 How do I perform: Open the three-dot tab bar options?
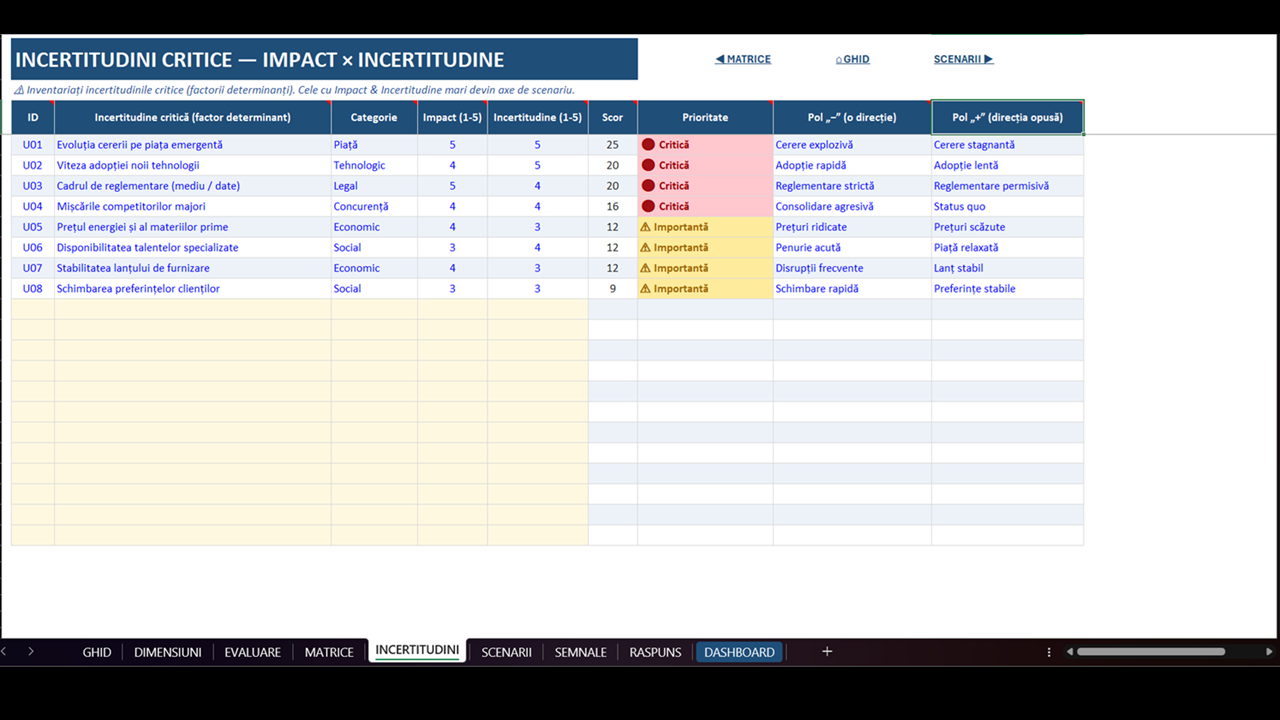1049,652
